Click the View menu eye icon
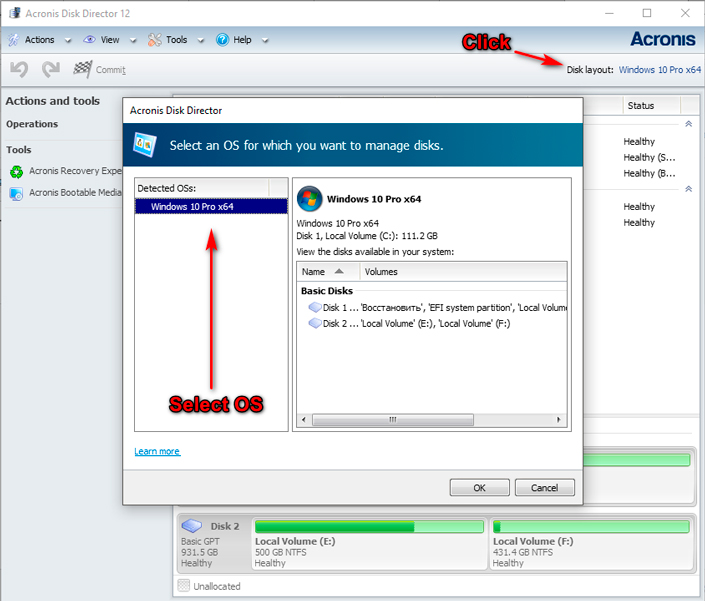The image size is (705, 601). click(x=89, y=40)
